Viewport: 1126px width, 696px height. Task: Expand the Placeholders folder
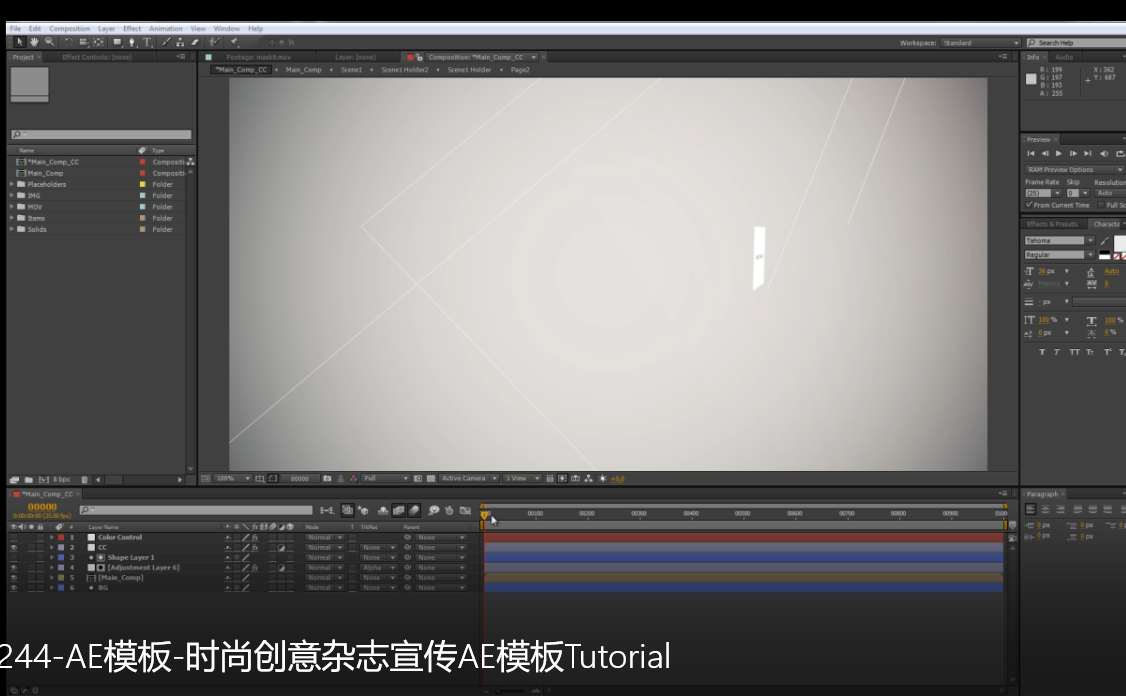11,184
